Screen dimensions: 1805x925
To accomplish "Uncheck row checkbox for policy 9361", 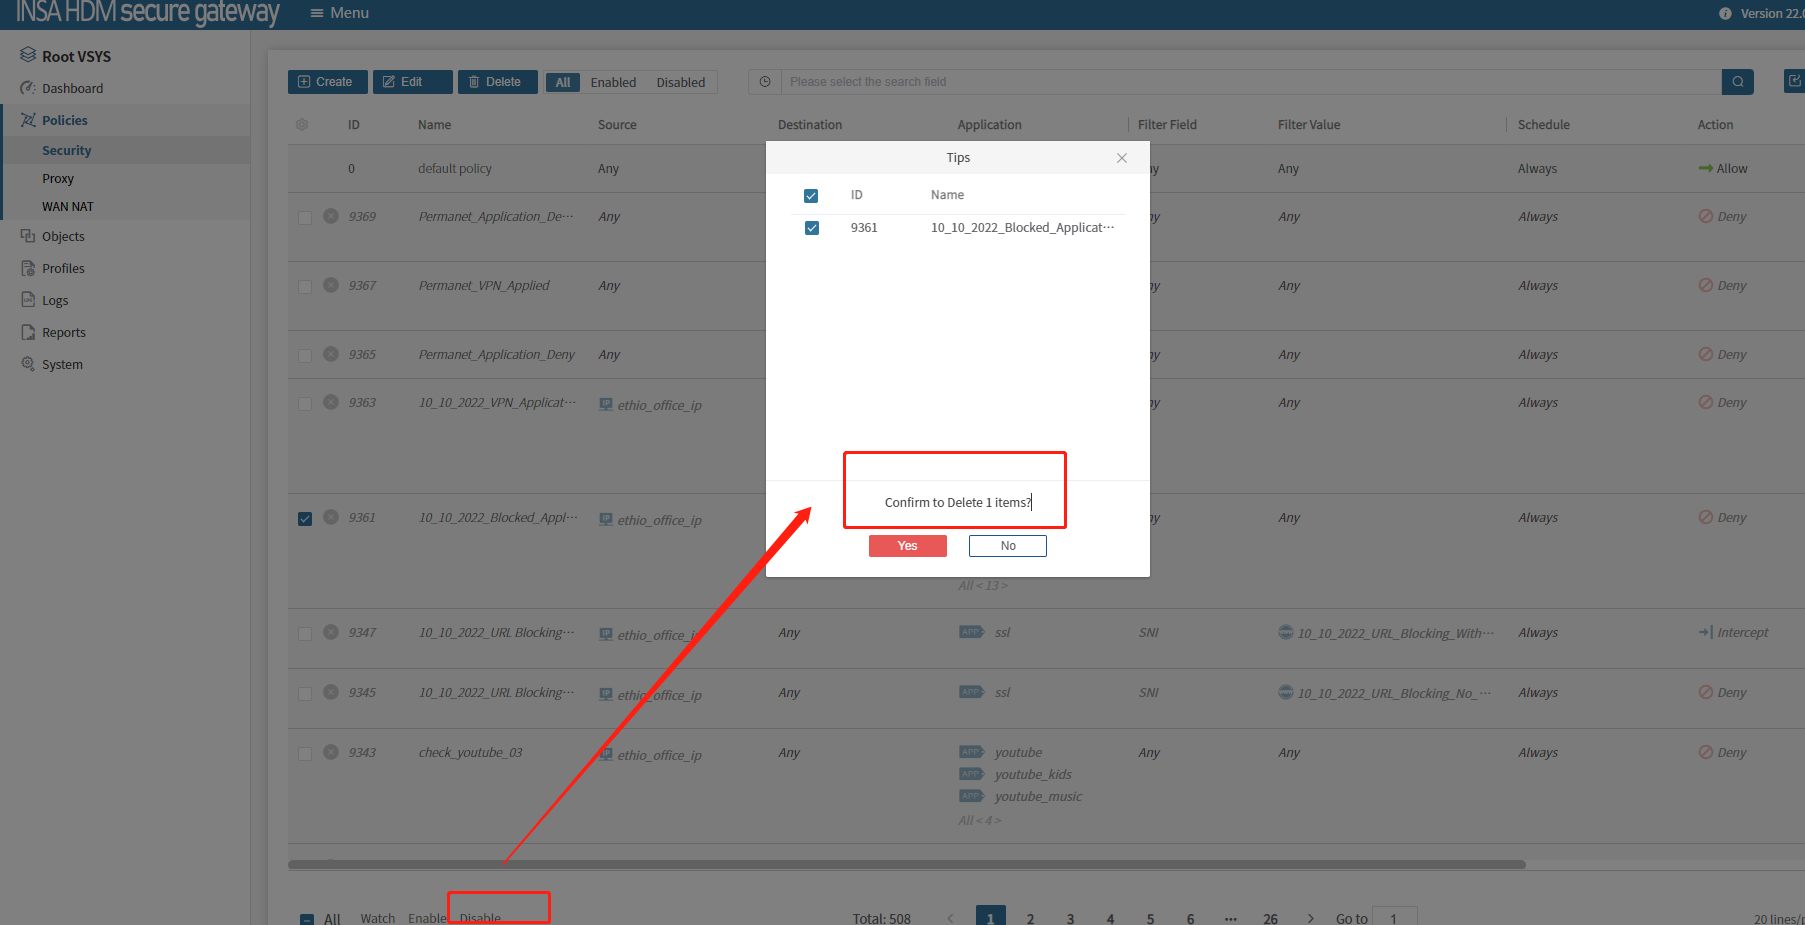I will coord(305,519).
